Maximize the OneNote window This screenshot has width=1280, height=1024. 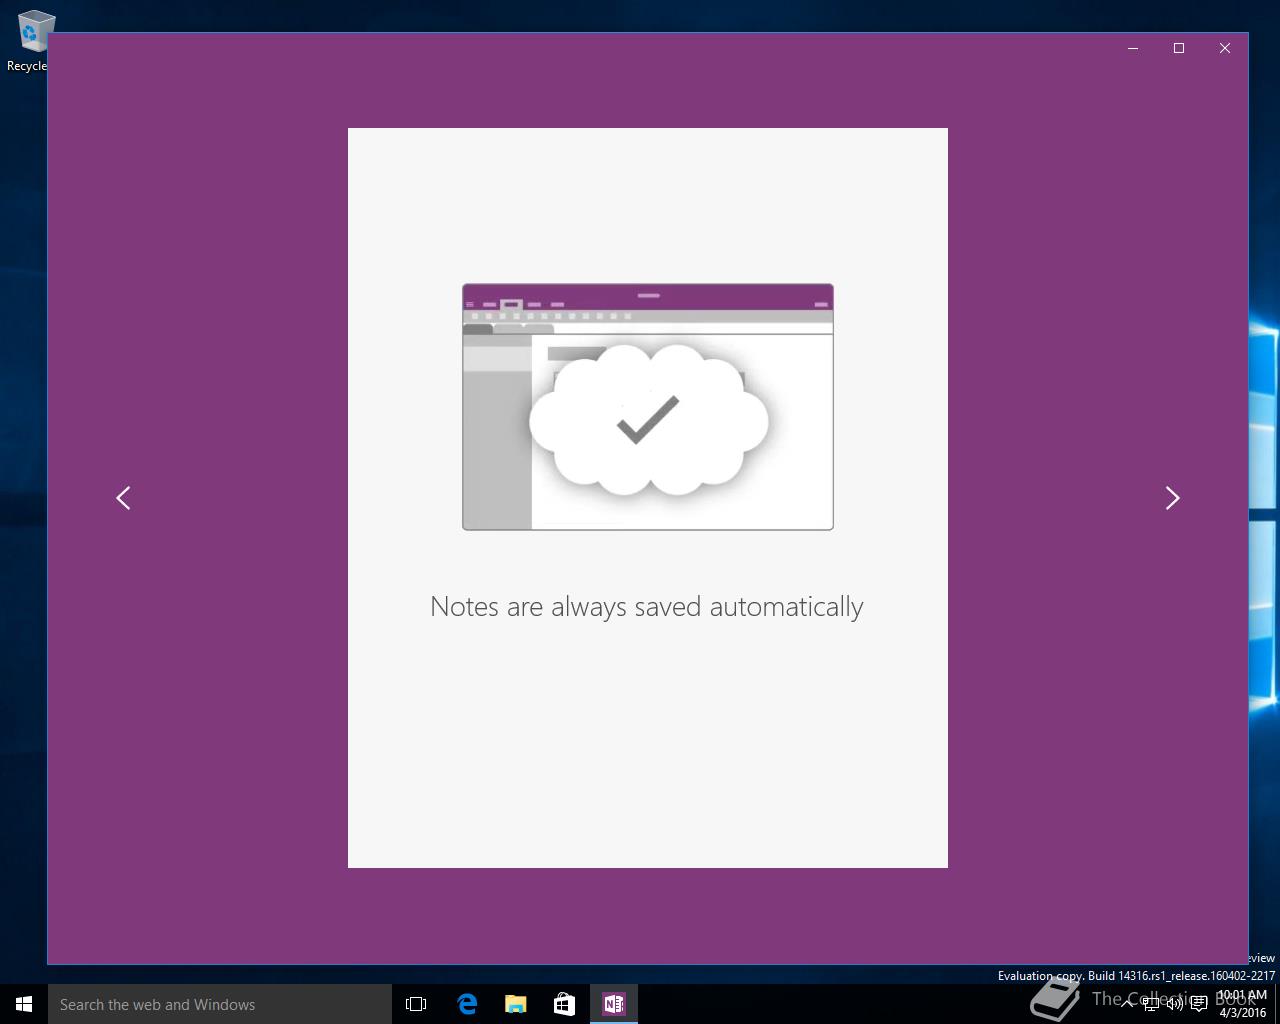(x=1179, y=48)
